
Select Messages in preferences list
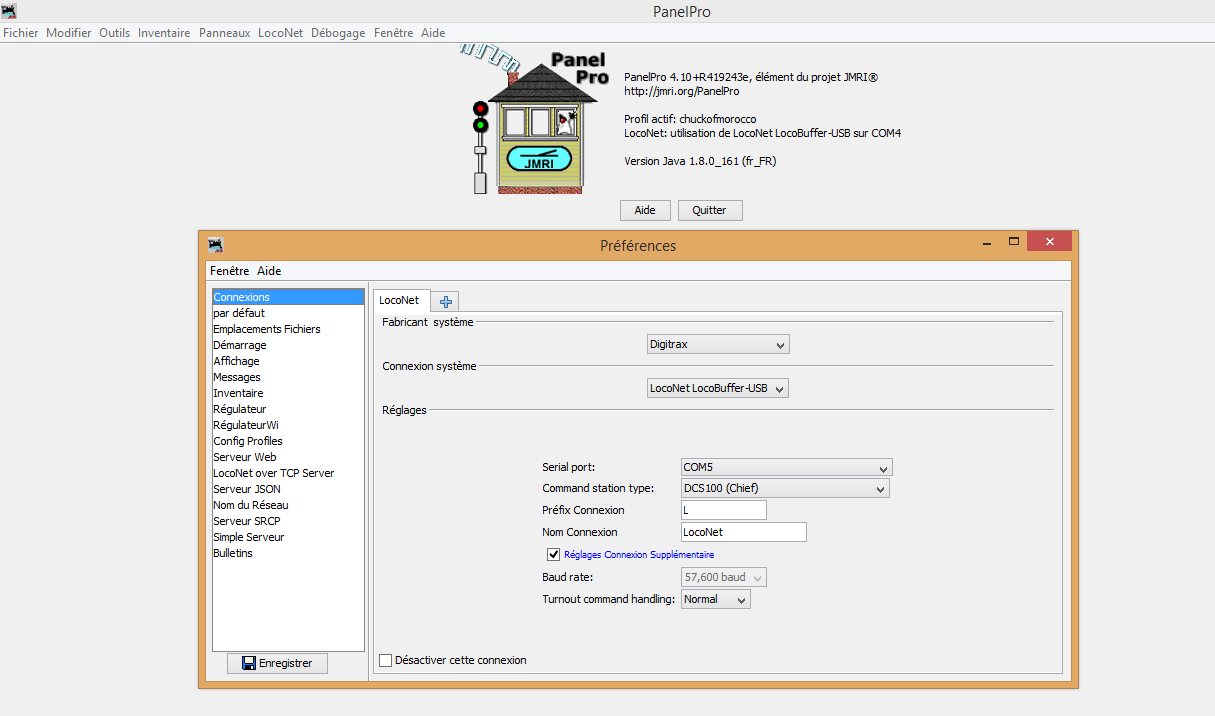coord(288,377)
